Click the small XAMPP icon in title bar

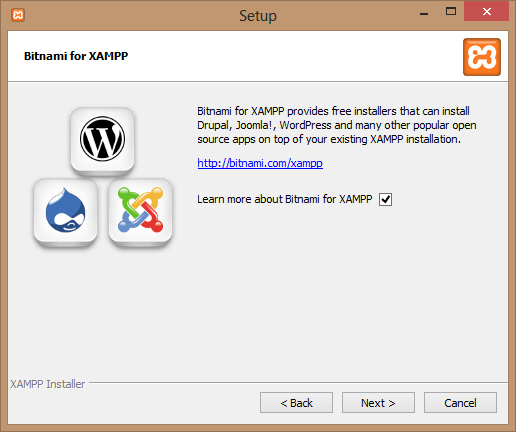(x=18, y=15)
